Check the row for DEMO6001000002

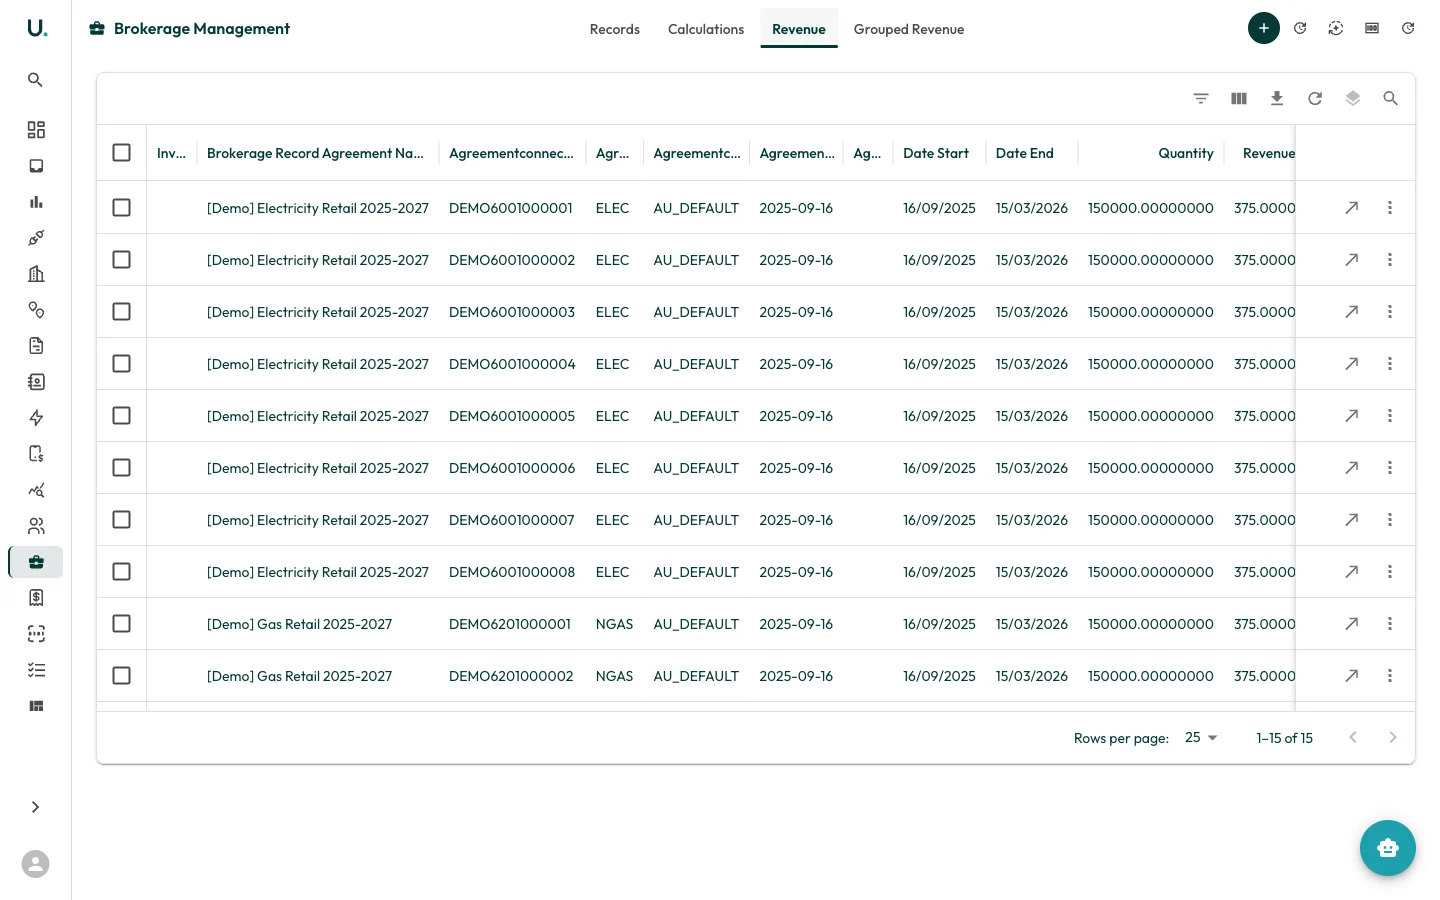(x=122, y=260)
